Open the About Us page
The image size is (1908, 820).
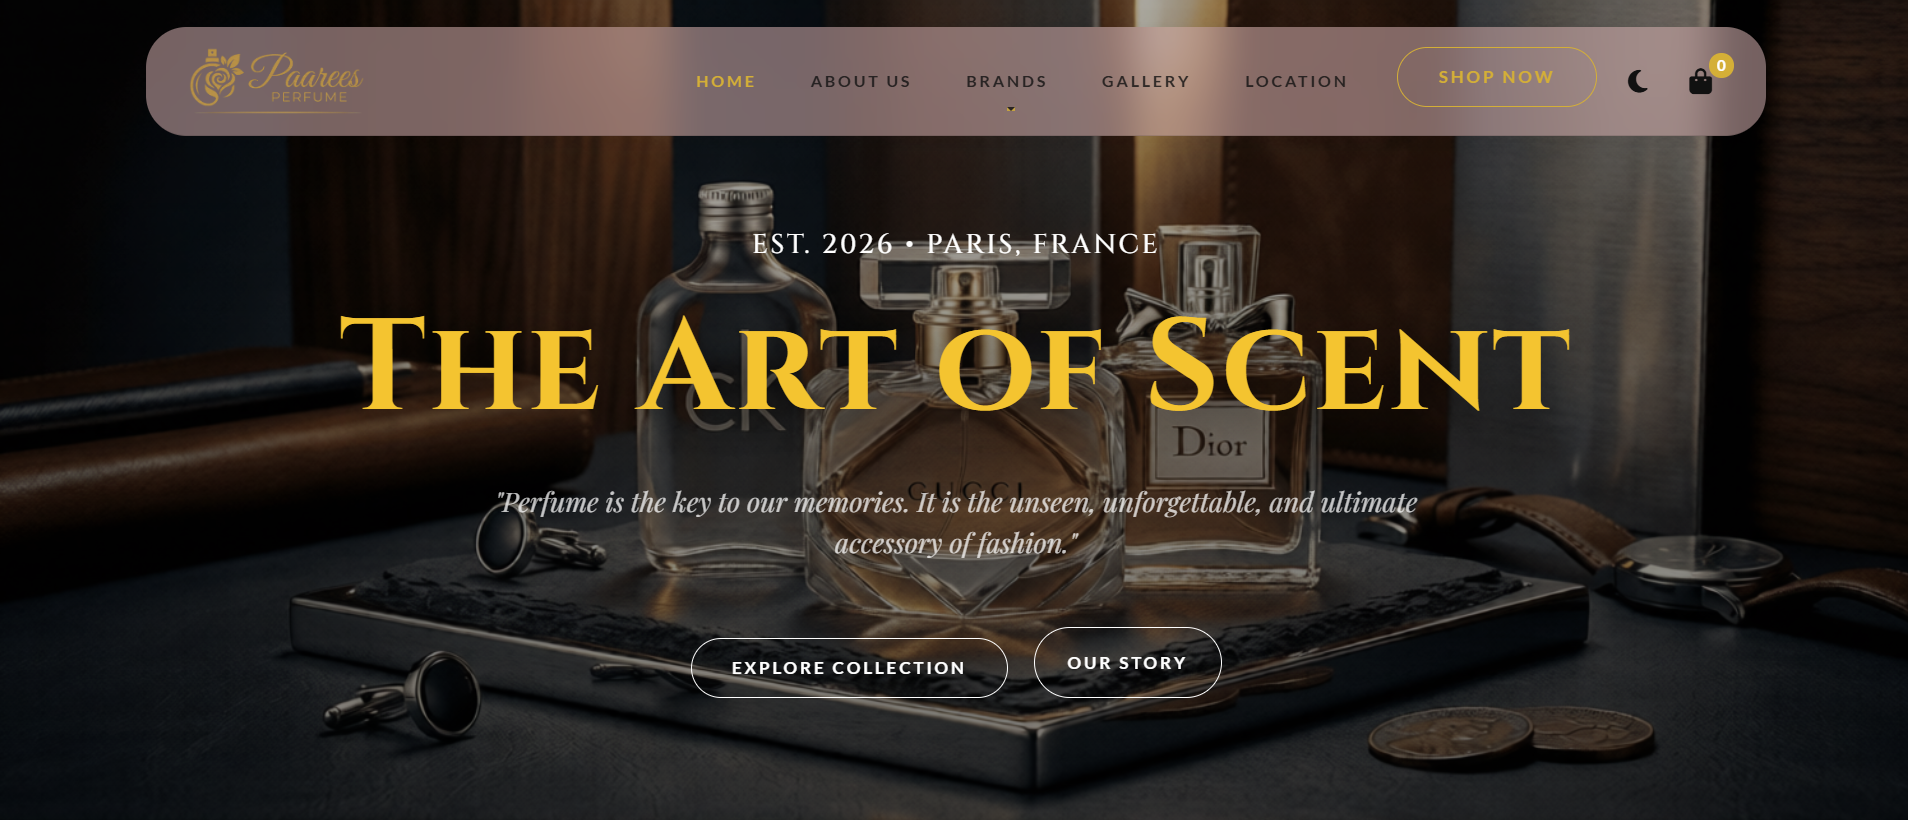pos(860,81)
